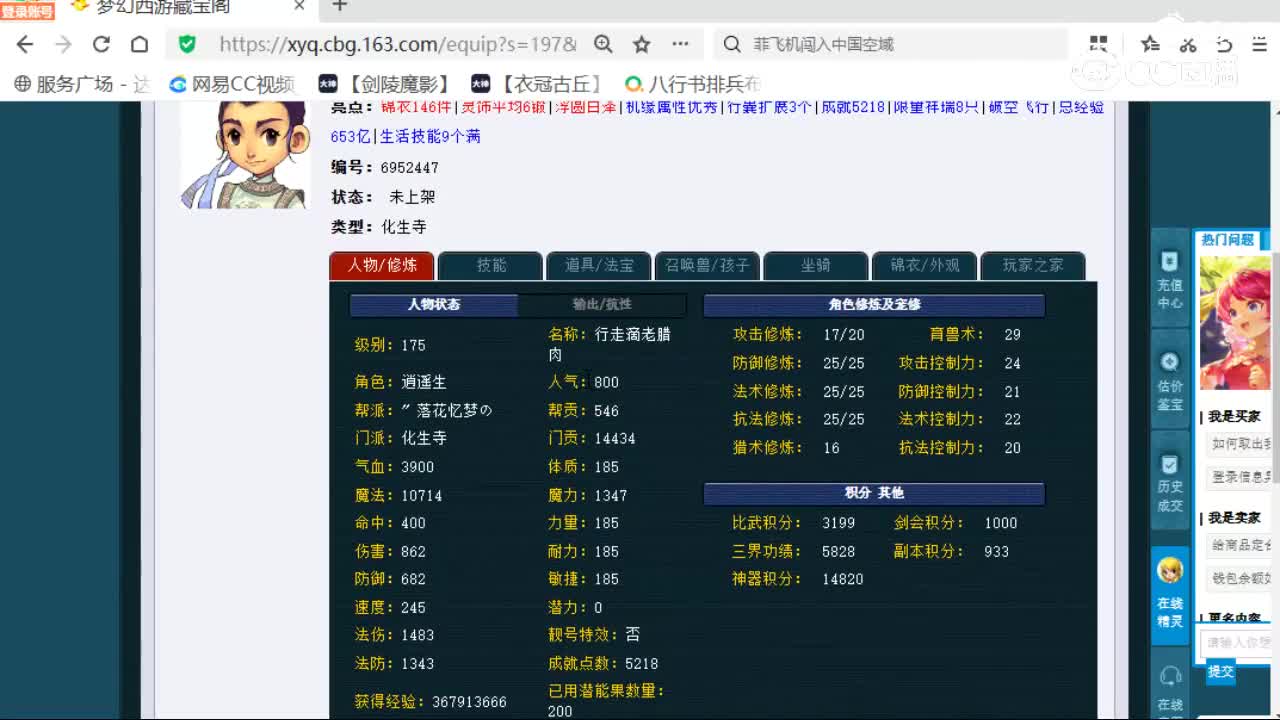This screenshot has width=1280, height=720.
Task: Click the address bar URL field
Action: (x=398, y=44)
